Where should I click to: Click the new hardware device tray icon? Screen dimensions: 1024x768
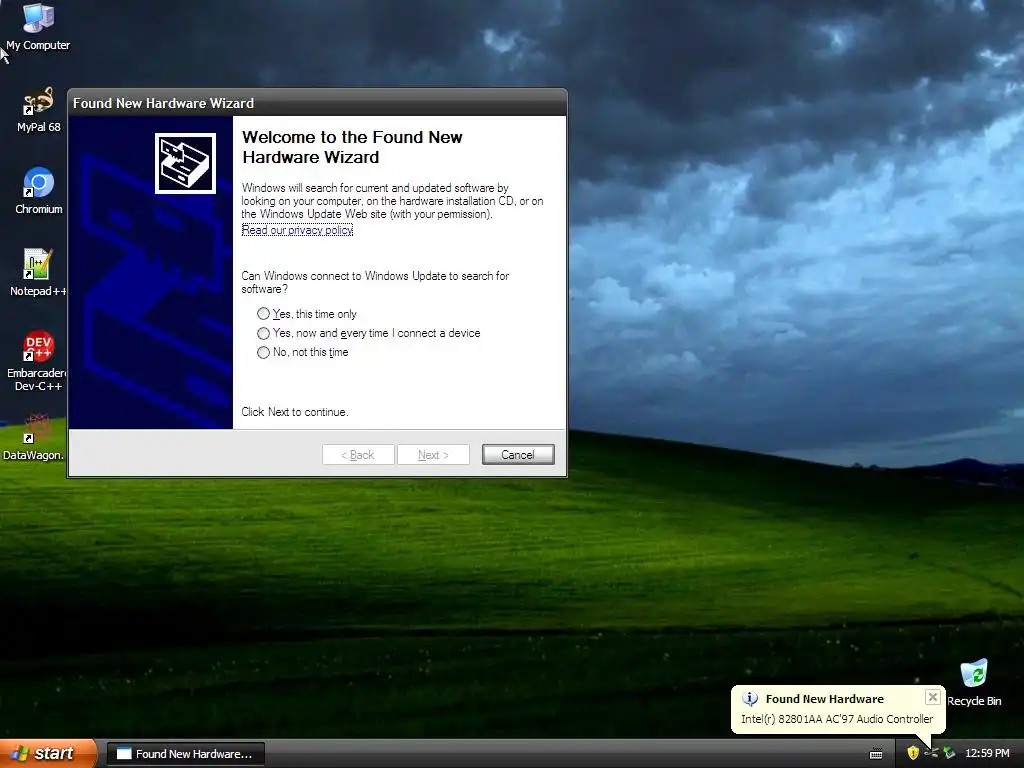[x=931, y=753]
